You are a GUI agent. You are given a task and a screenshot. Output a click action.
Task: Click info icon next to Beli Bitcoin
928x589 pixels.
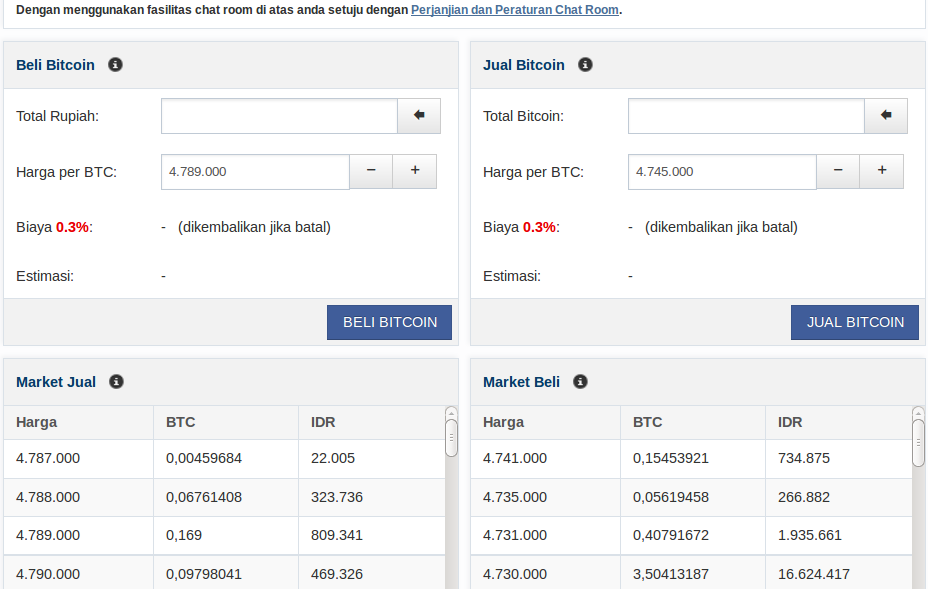pos(115,65)
